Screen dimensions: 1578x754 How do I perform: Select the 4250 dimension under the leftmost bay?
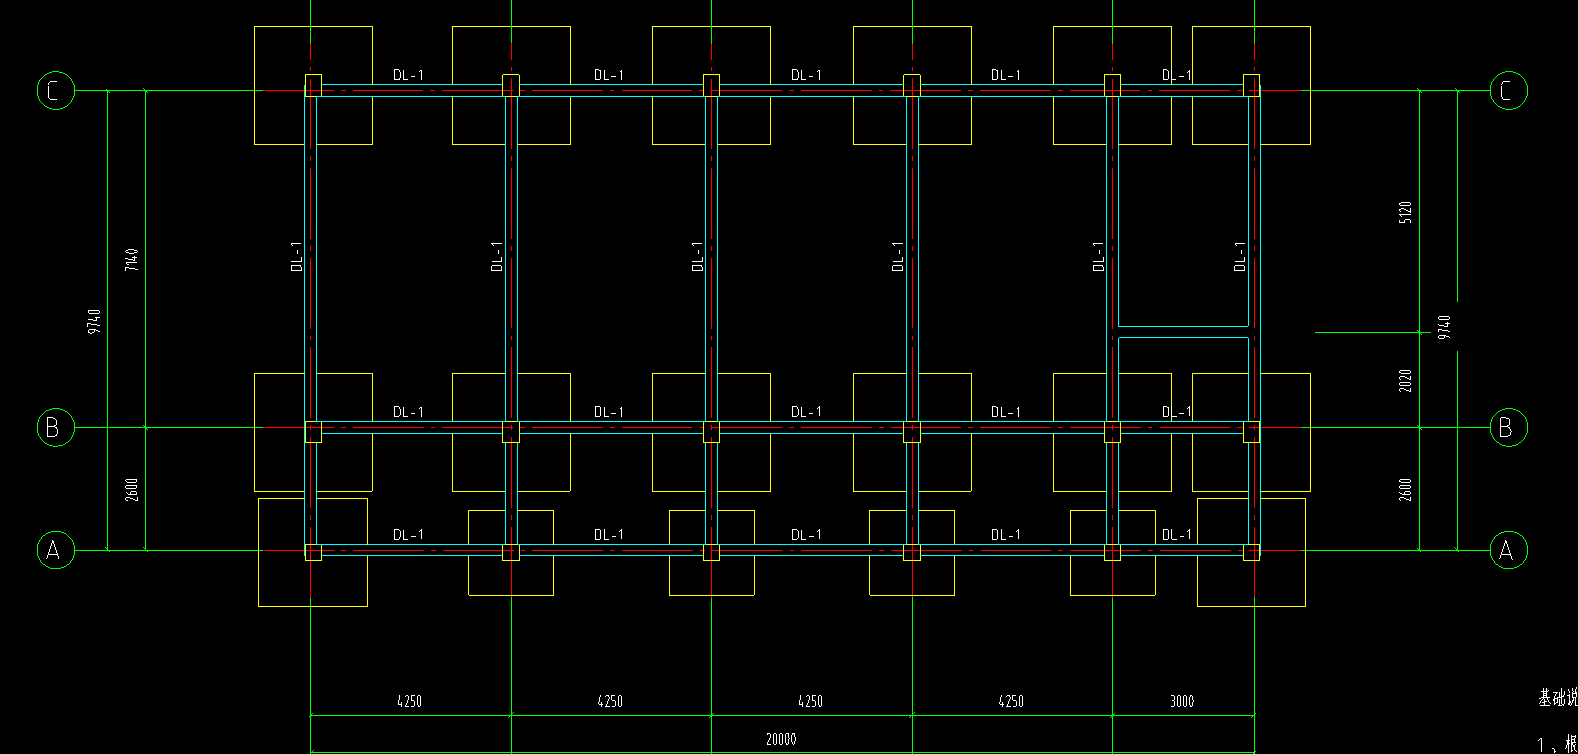(409, 701)
